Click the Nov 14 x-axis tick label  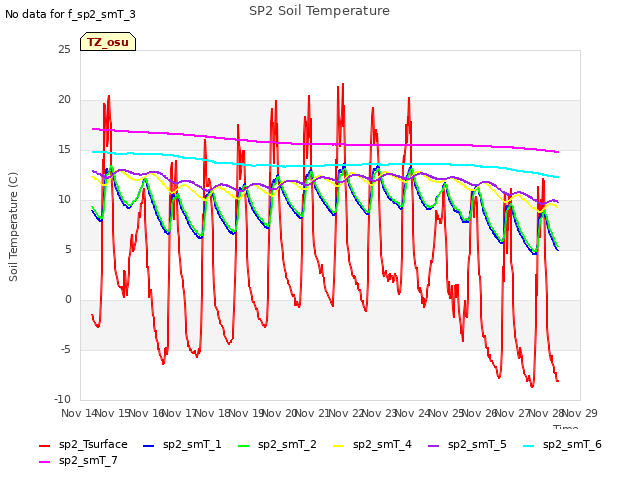pos(79,413)
